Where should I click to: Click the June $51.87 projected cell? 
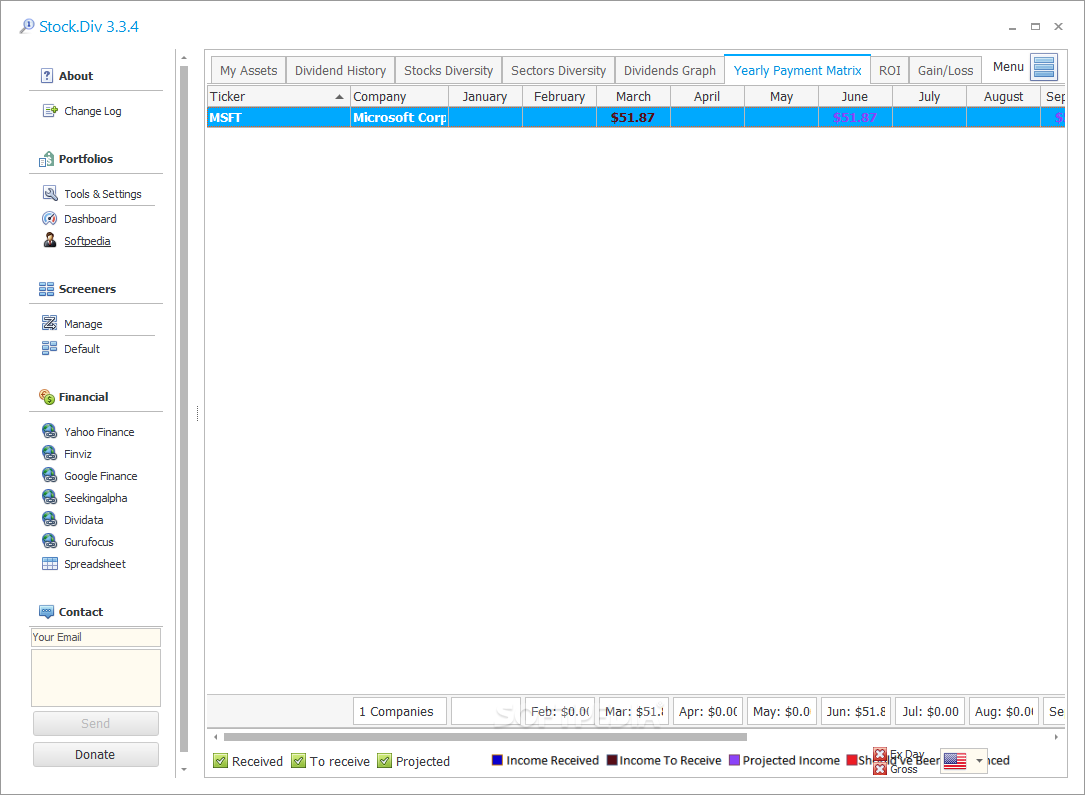855,118
